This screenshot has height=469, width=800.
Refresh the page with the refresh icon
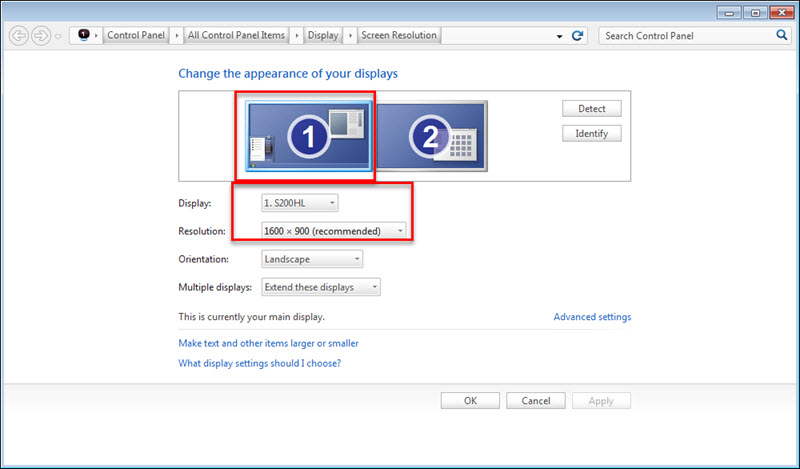pos(577,36)
